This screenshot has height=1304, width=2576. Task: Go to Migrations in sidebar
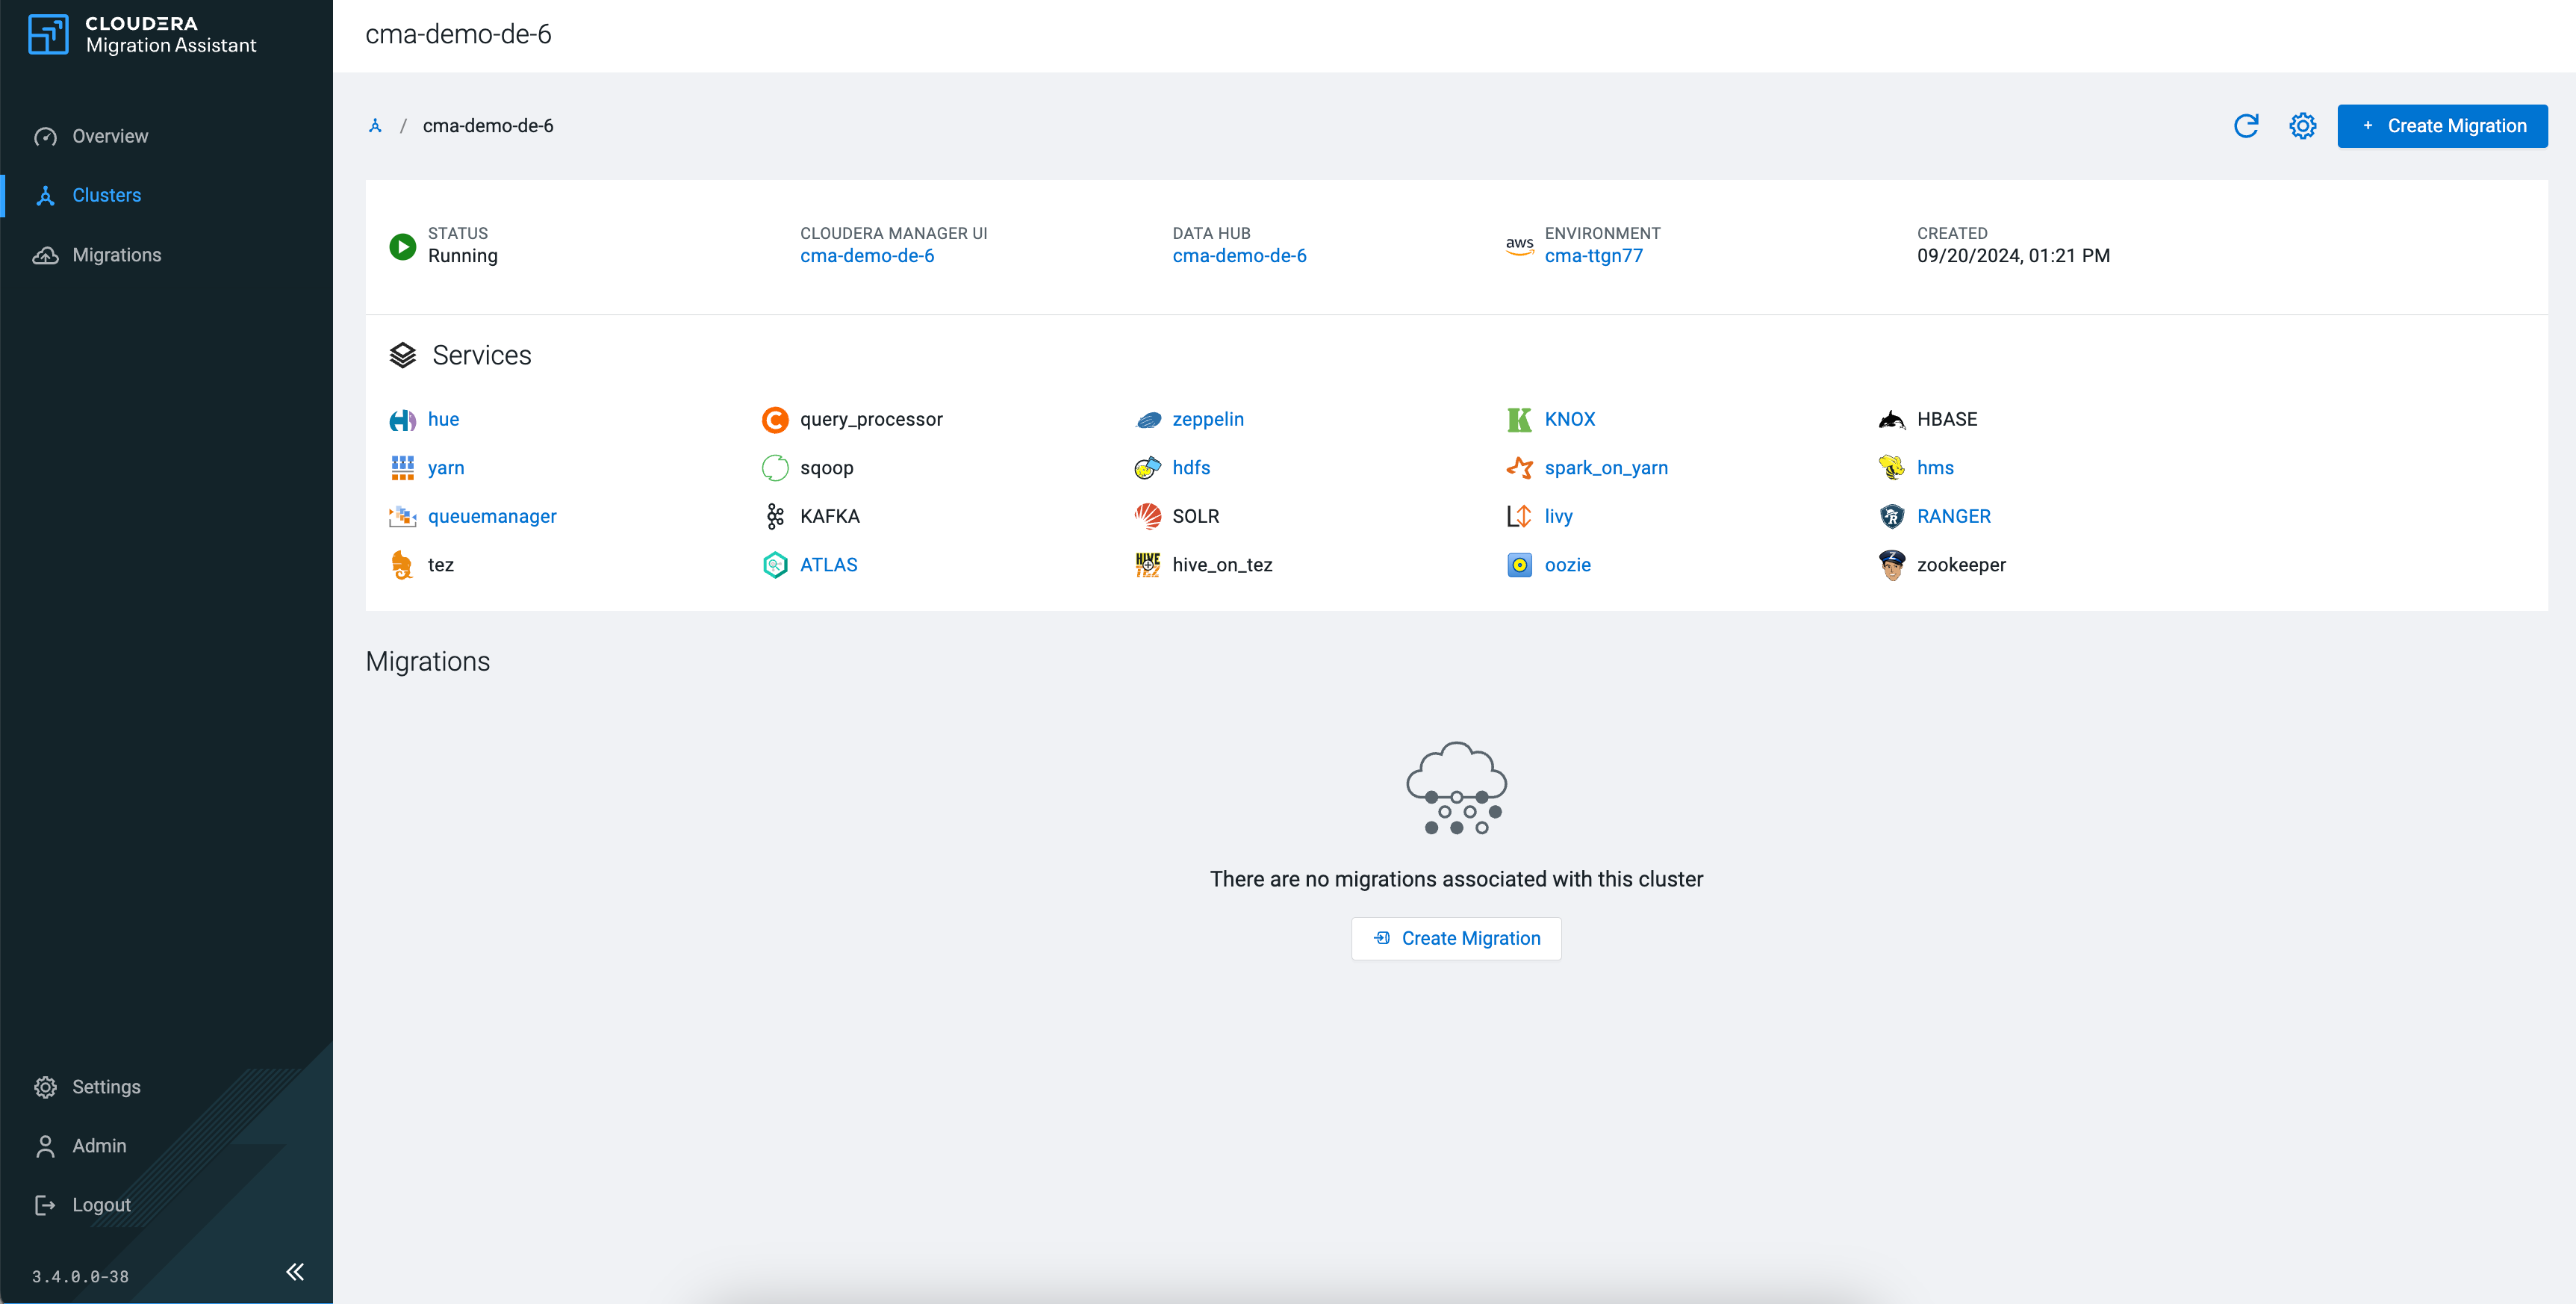116,255
